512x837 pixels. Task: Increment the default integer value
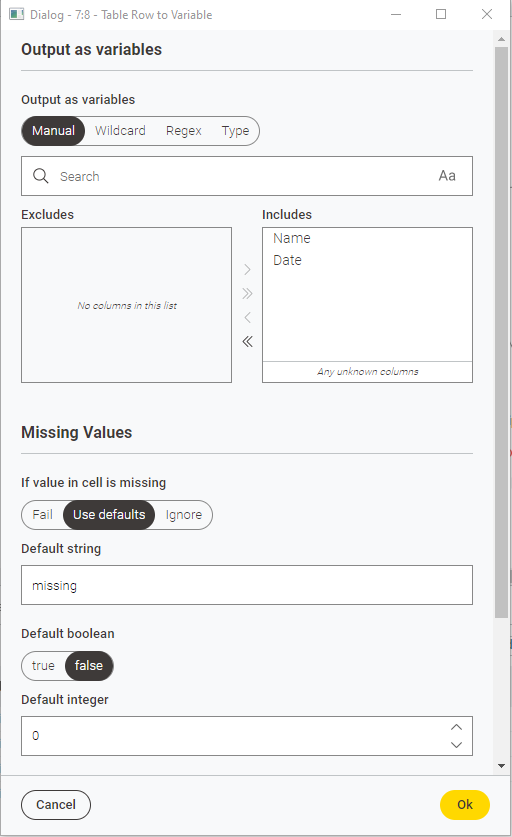(x=456, y=727)
